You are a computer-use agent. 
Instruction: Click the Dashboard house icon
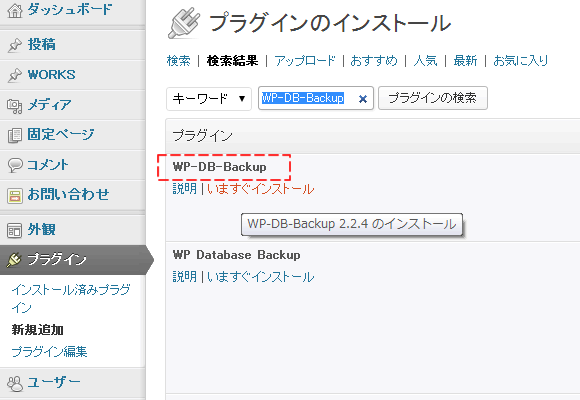(15, 10)
